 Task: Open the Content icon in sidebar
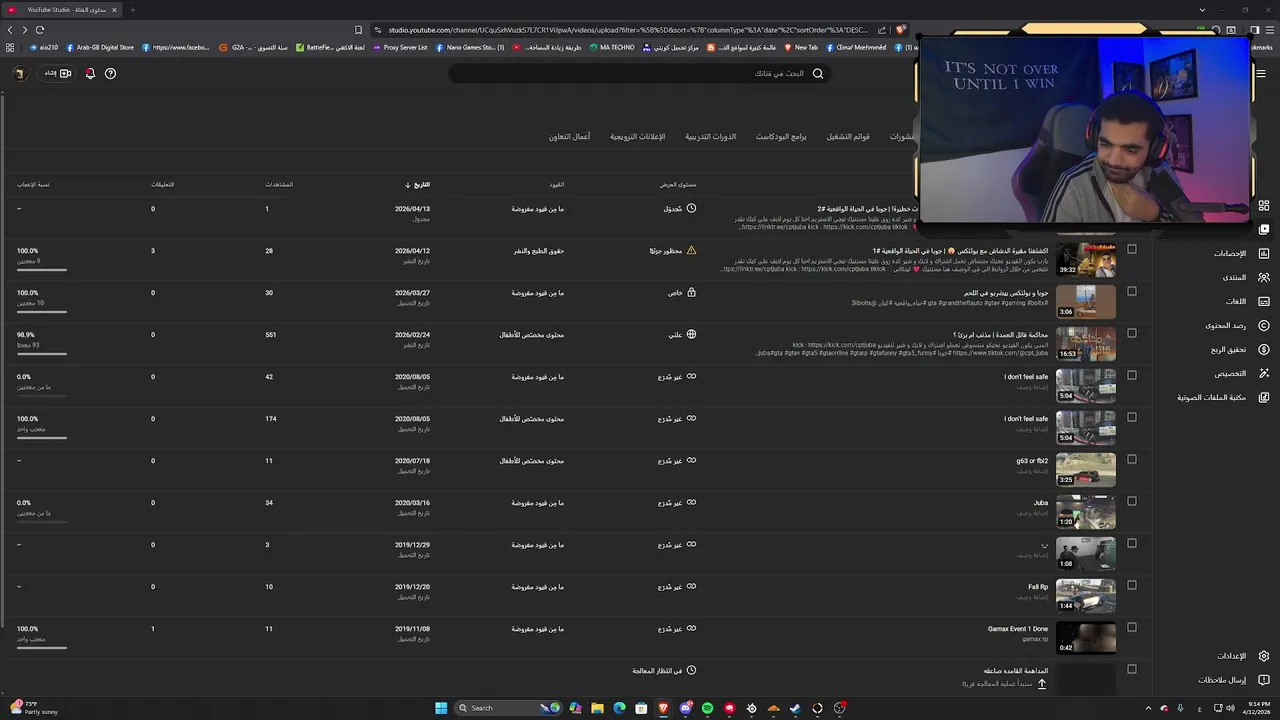click(1264, 229)
